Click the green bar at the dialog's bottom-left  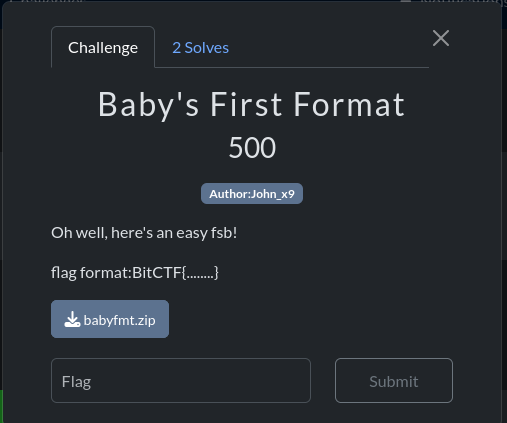[1, 406]
